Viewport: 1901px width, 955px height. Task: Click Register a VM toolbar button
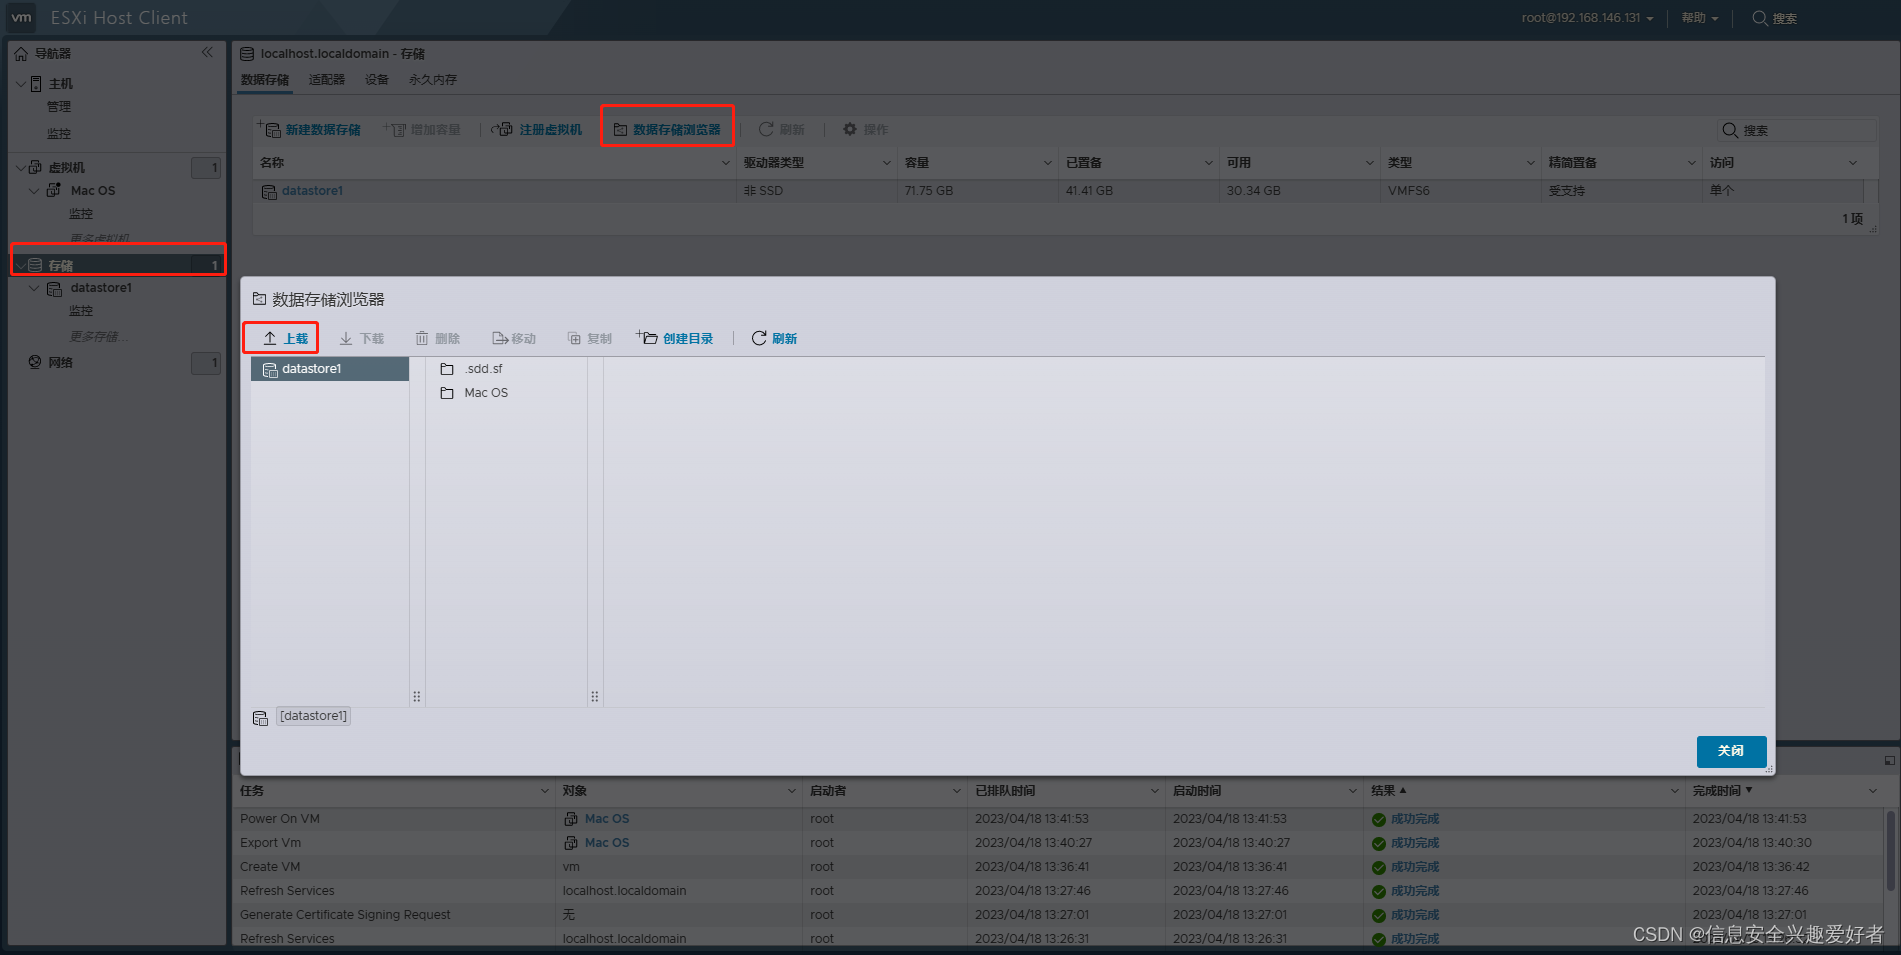click(x=537, y=129)
